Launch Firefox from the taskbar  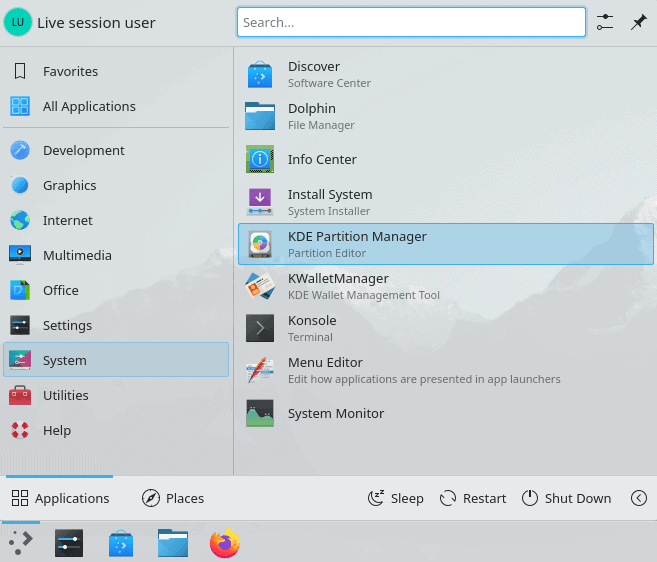(225, 543)
